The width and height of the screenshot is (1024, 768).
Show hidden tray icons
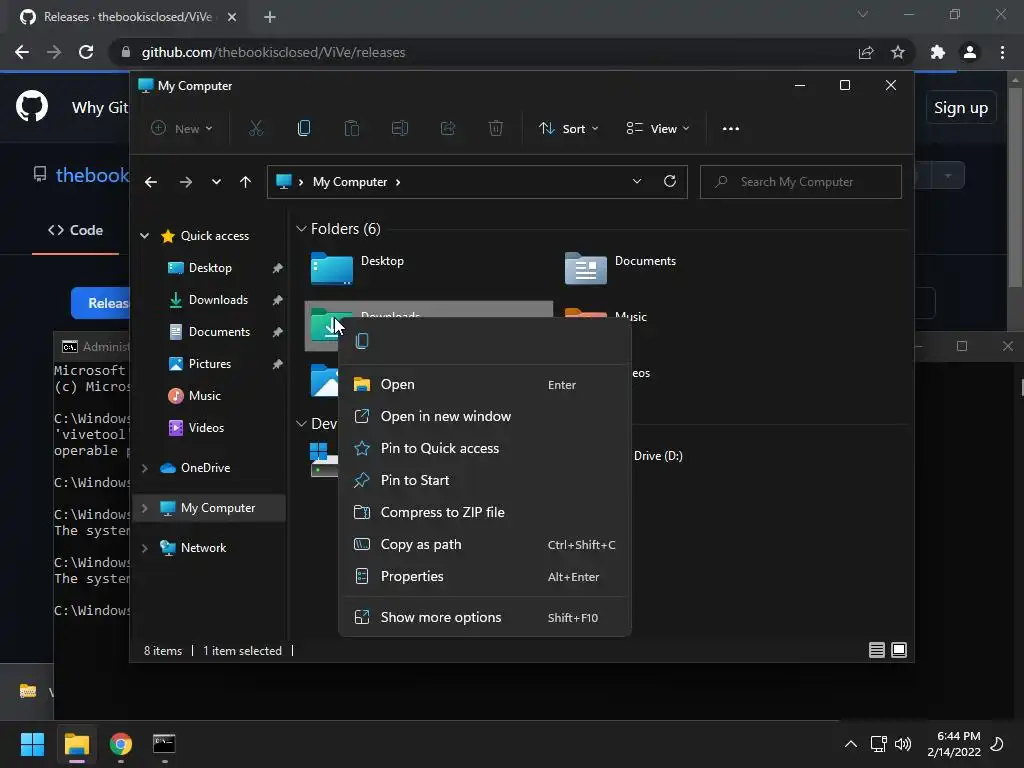850,744
